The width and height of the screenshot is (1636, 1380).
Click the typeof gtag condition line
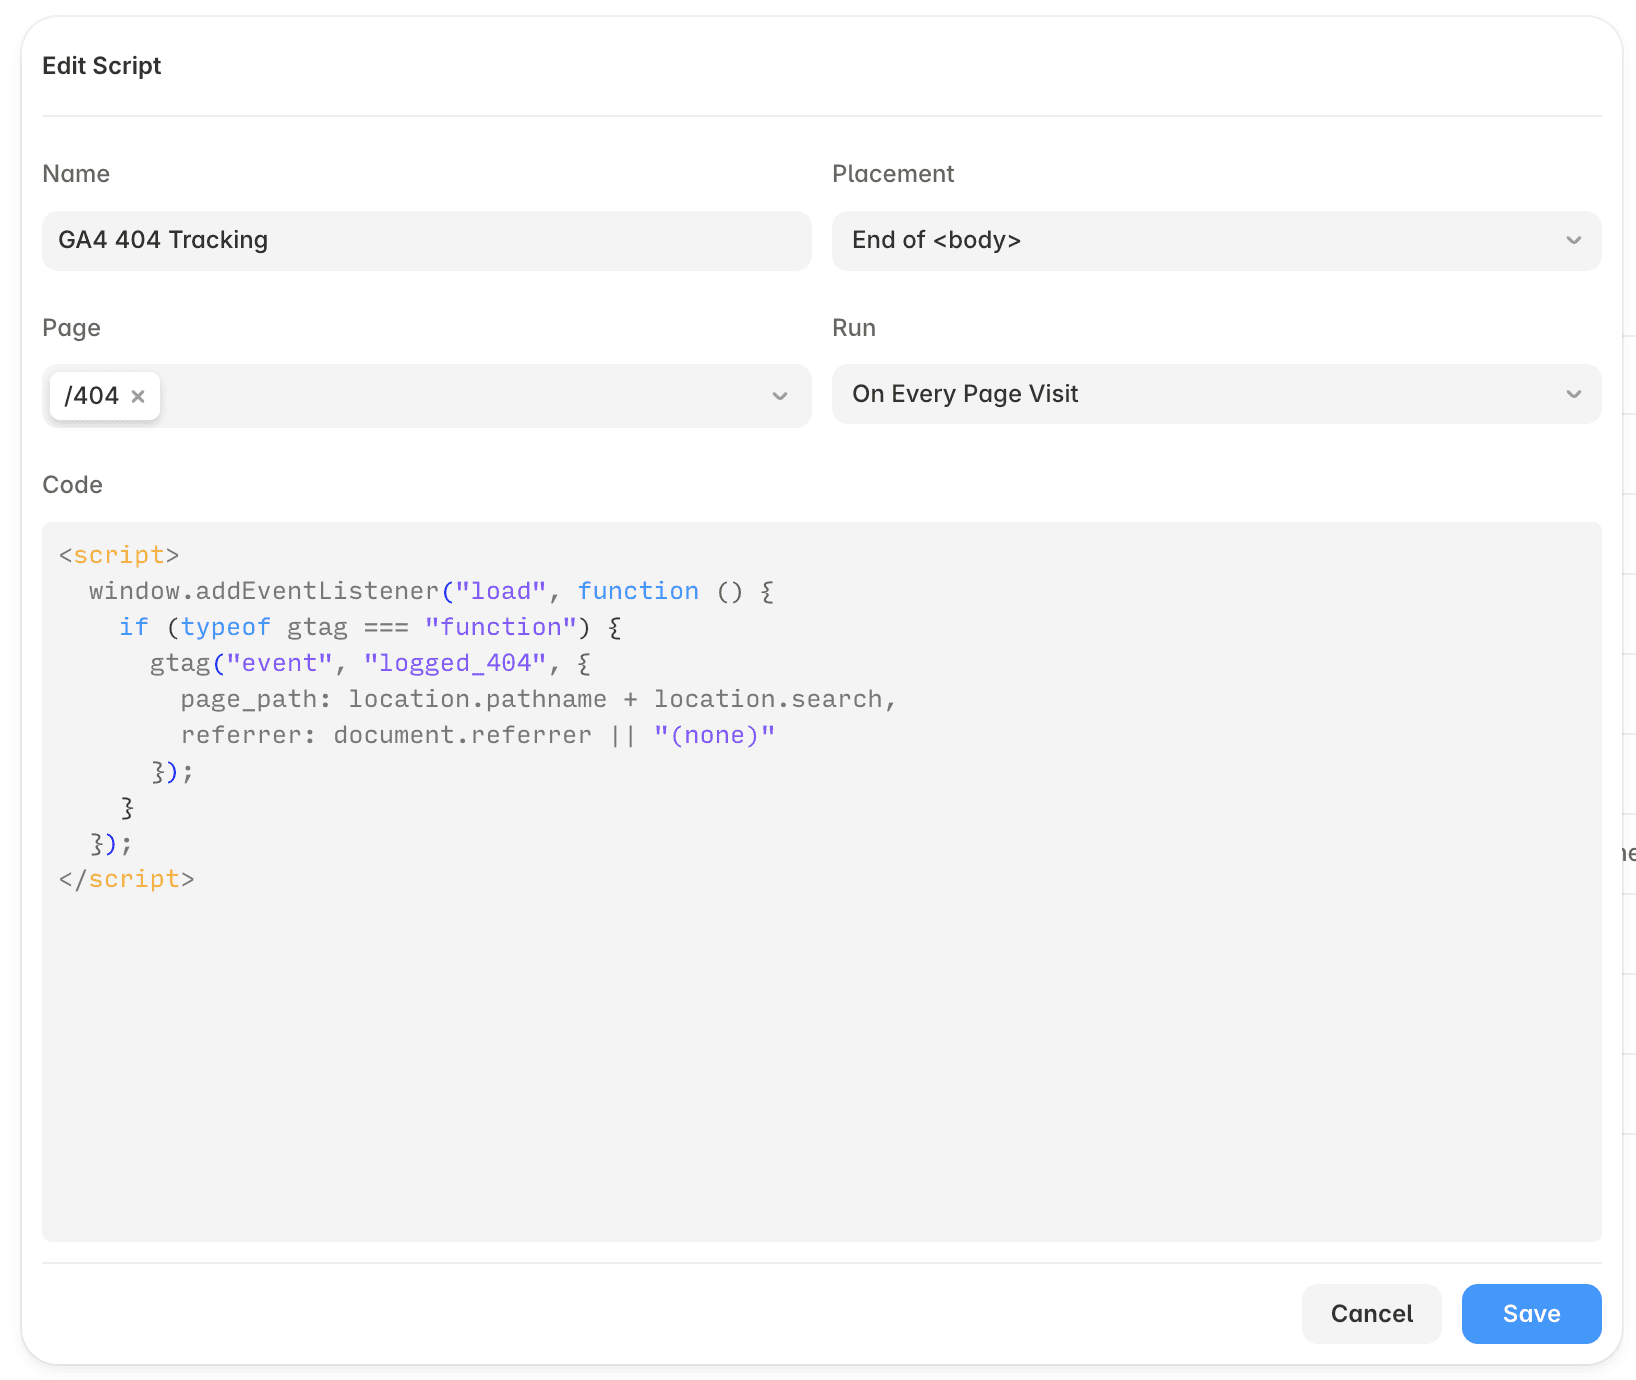(x=370, y=627)
